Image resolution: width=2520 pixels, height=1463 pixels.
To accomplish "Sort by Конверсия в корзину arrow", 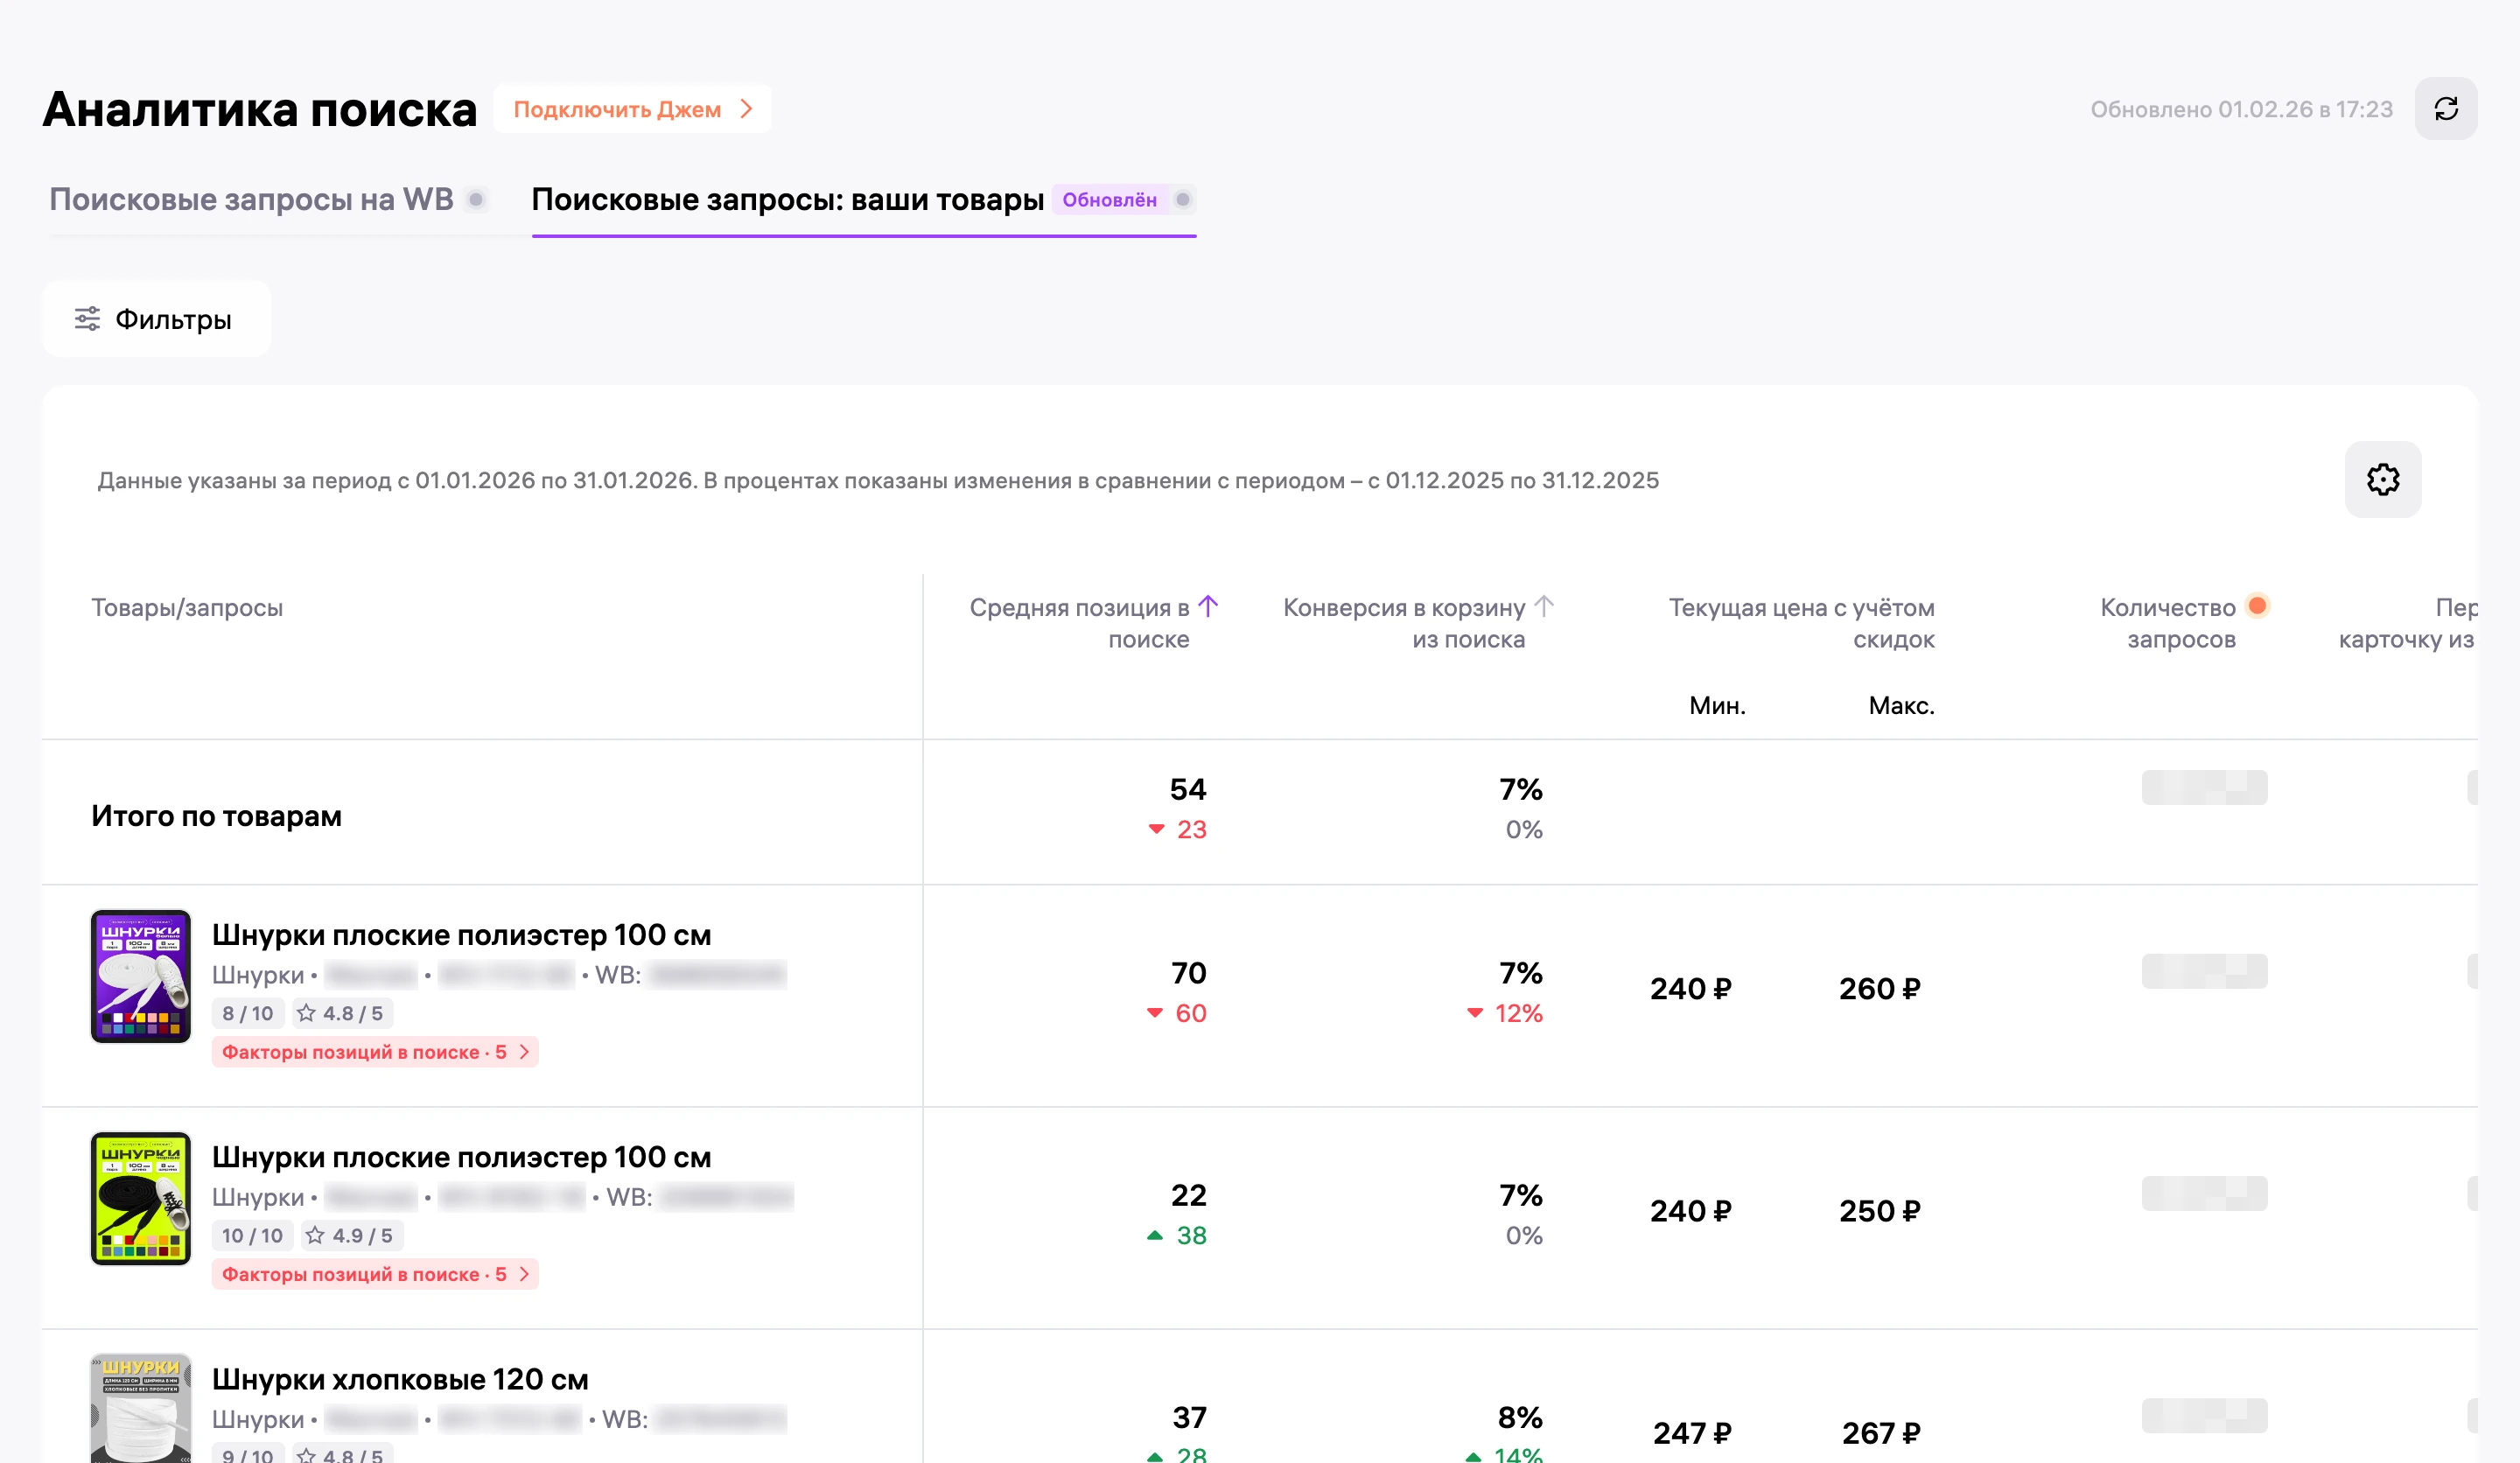I will [1543, 606].
